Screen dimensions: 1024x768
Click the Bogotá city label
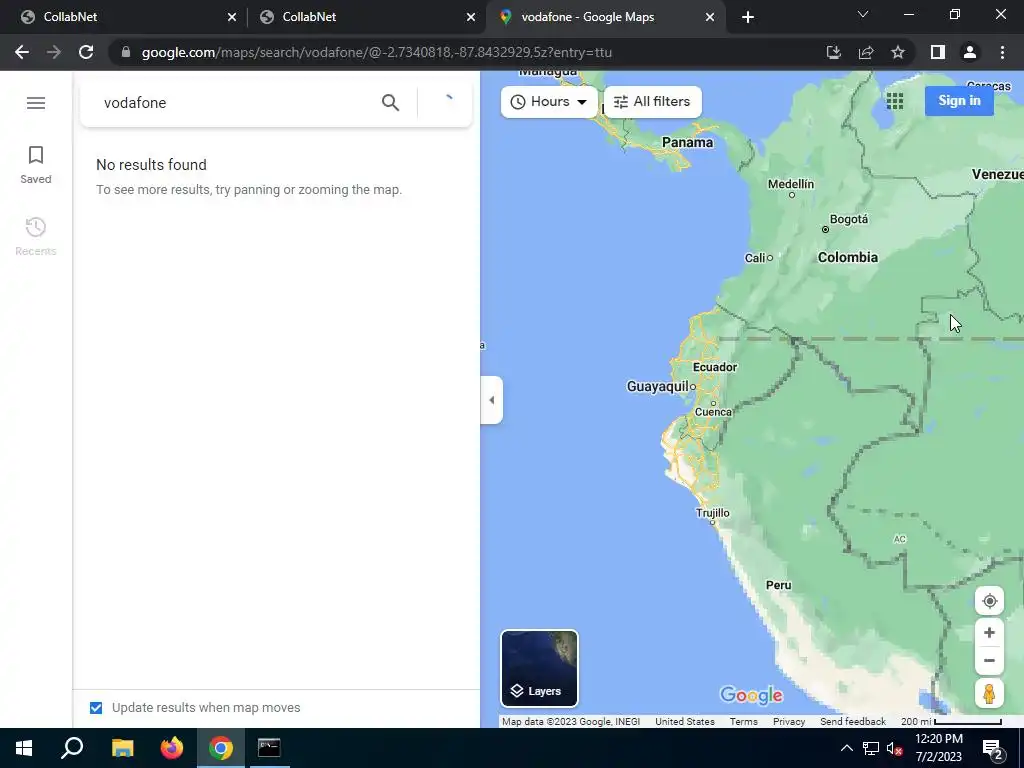tap(848, 219)
